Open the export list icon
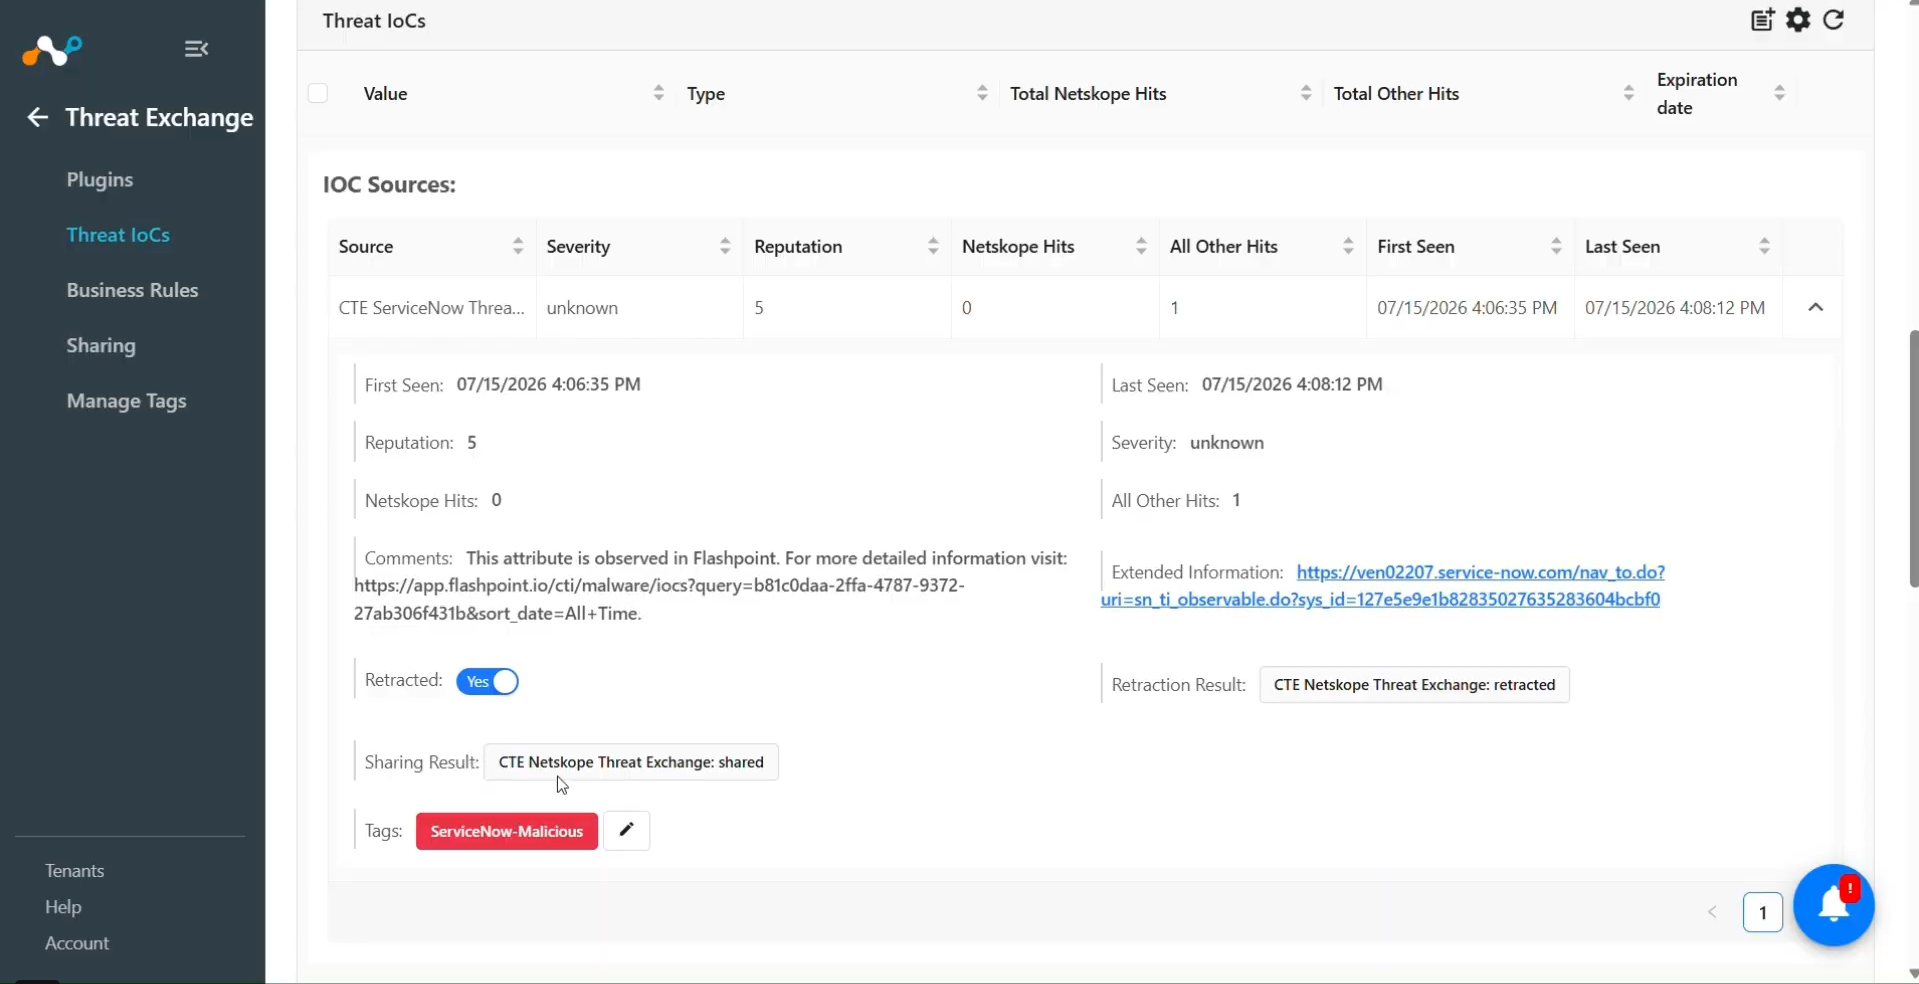1919x984 pixels. (x=1762, y=20)
